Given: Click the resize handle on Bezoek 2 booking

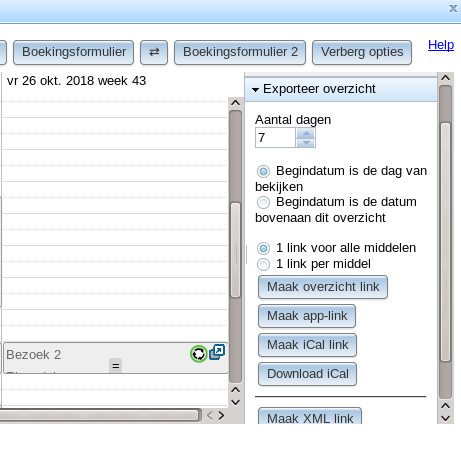Looking at the screenshot, I should 116,366.
